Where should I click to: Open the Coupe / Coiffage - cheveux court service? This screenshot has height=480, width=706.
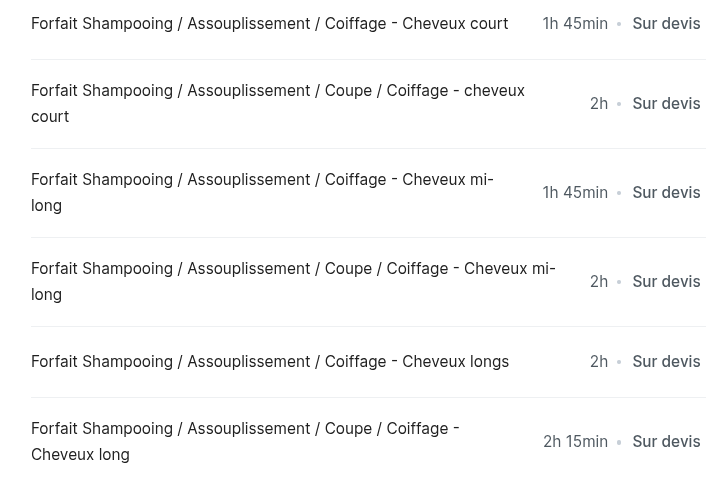point(277,103)
